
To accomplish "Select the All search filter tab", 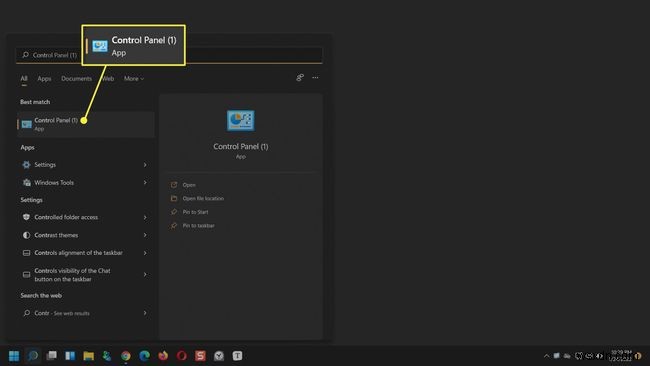I will [24, 78].
